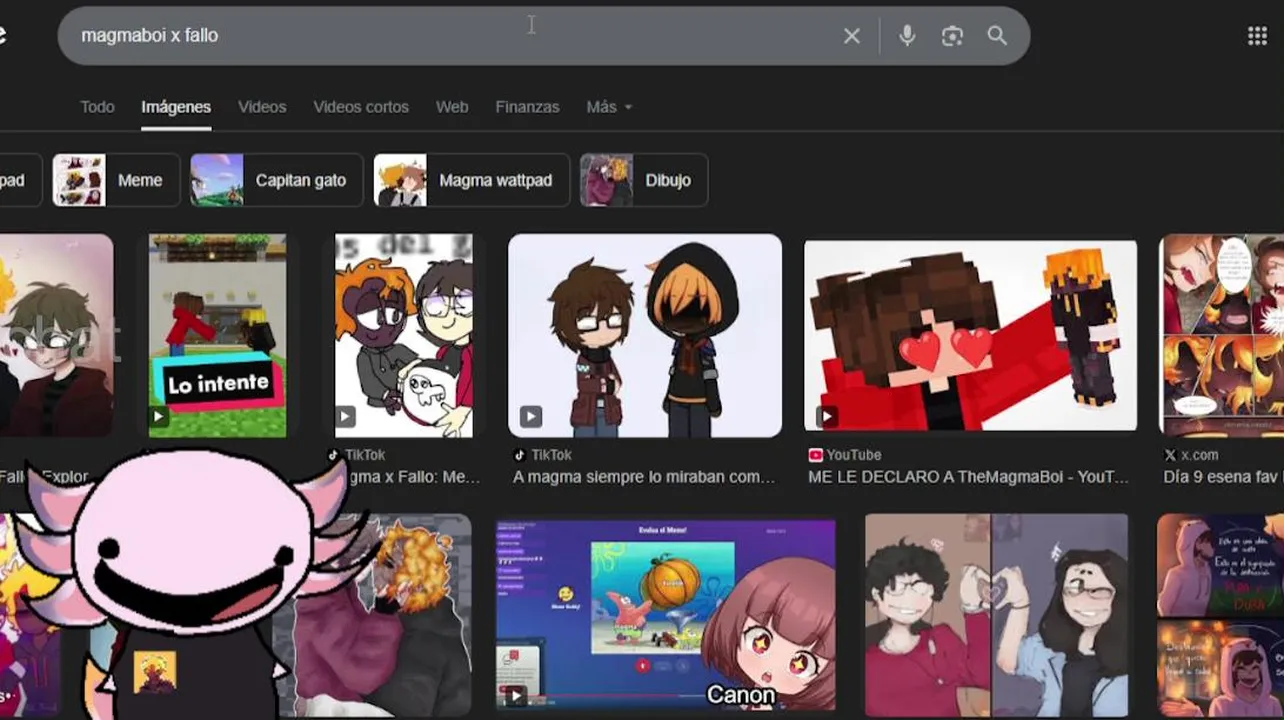The height and width of the screenshot is (720, 1284).
Task: Click play badge on hooded character thumbnail
Action: point(530,416)
